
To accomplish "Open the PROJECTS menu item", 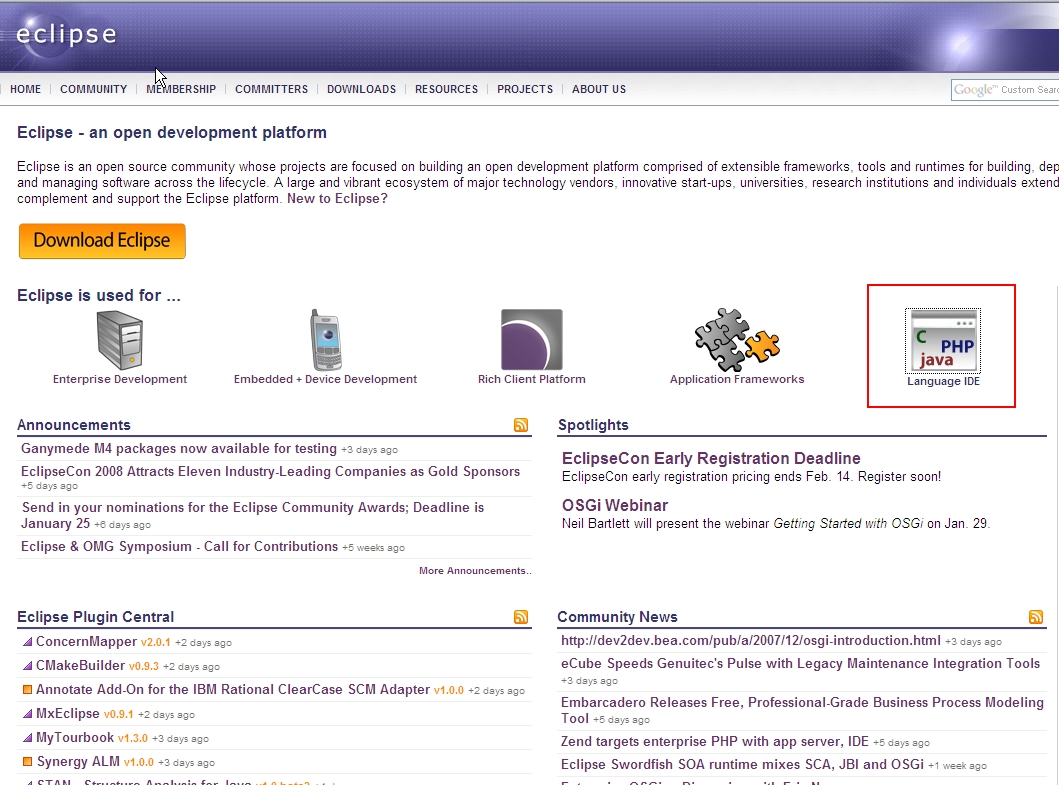I will click(x=525, y=89).
